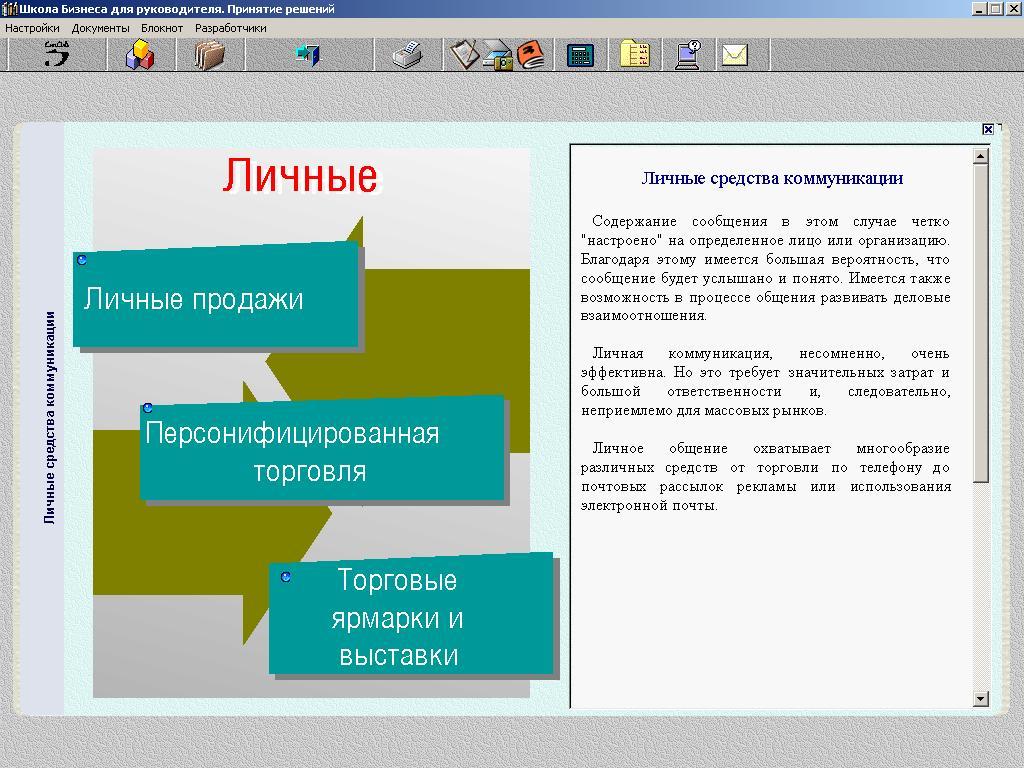Open the folders documents icon
This screenshot has height=768, width=1024.
210,55
